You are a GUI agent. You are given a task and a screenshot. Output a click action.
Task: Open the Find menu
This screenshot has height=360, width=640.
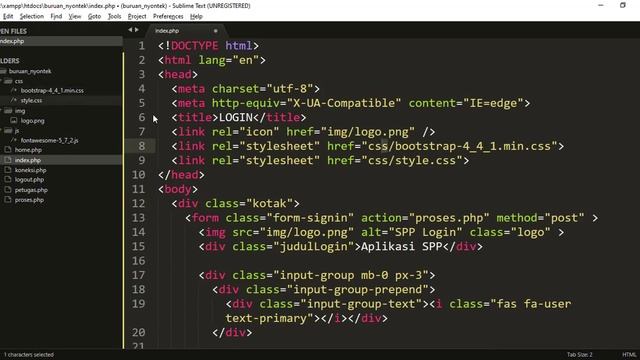[x=56, y=16]
